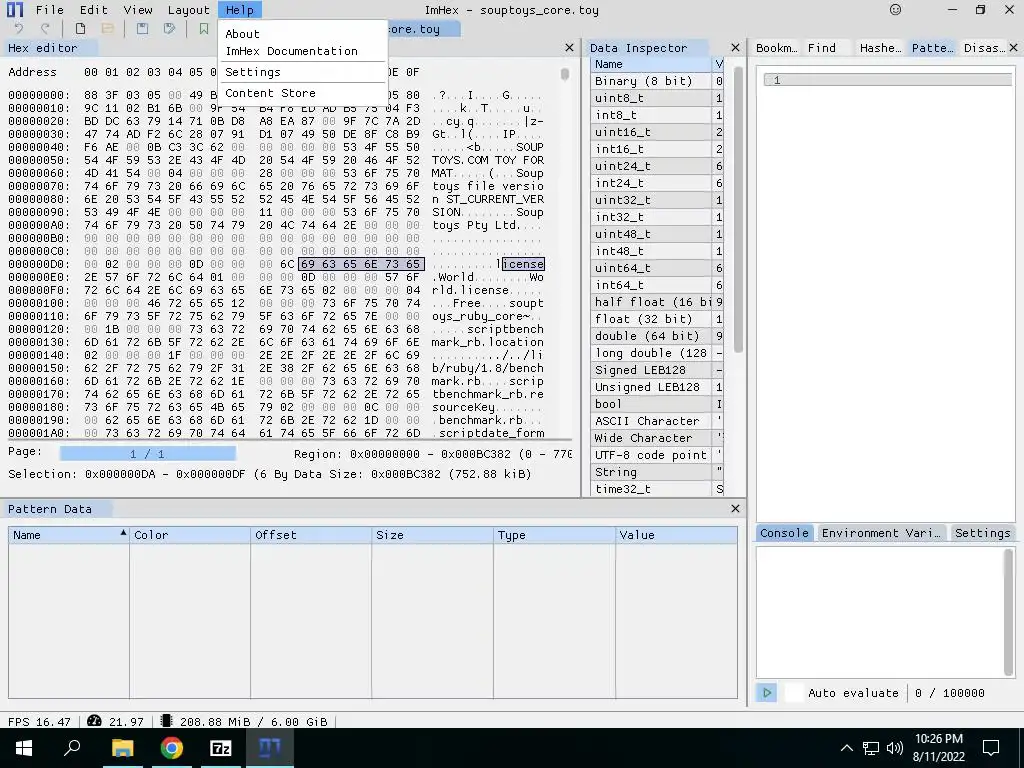This screenshot has width=1024, height=768.
Task: Open the Layout menu
Action: click(189, 10)
